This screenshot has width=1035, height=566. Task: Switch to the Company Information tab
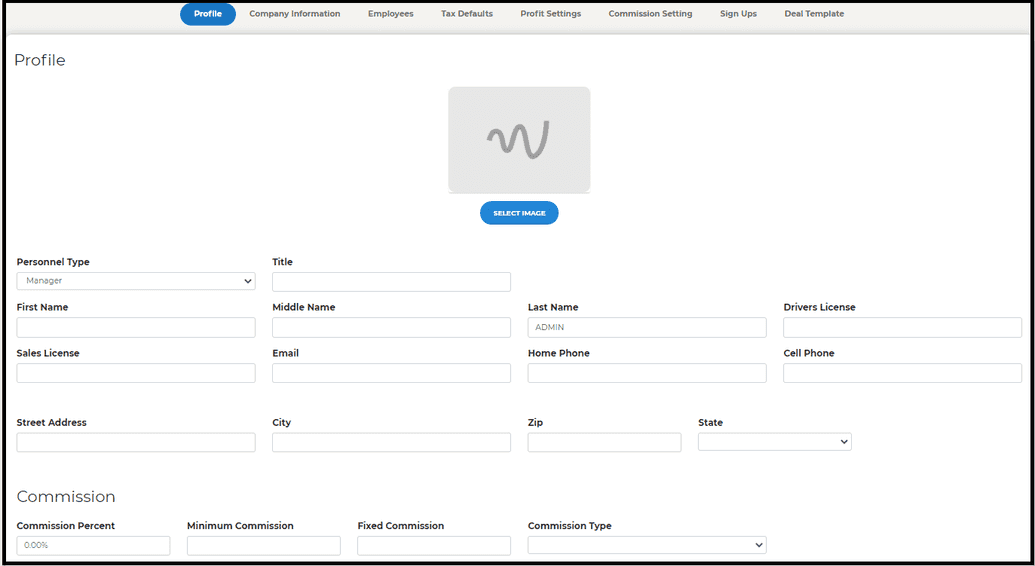(x=294, y=14)
